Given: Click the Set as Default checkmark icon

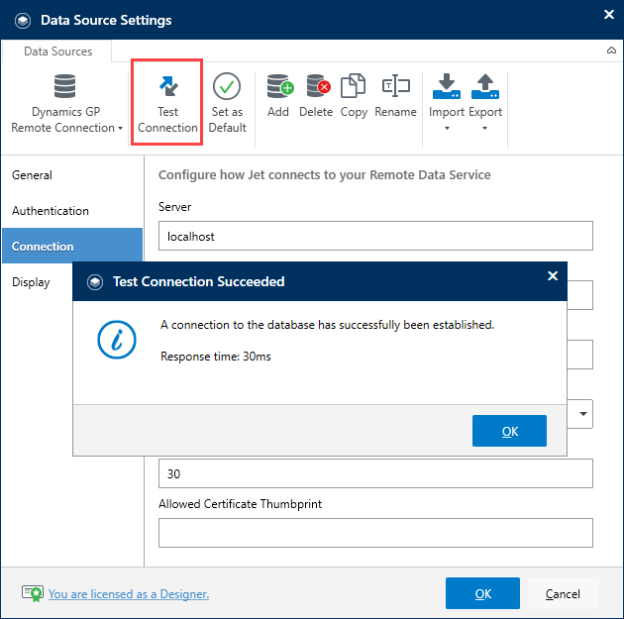Looking at the screenshot, I should tap(227, 86).
